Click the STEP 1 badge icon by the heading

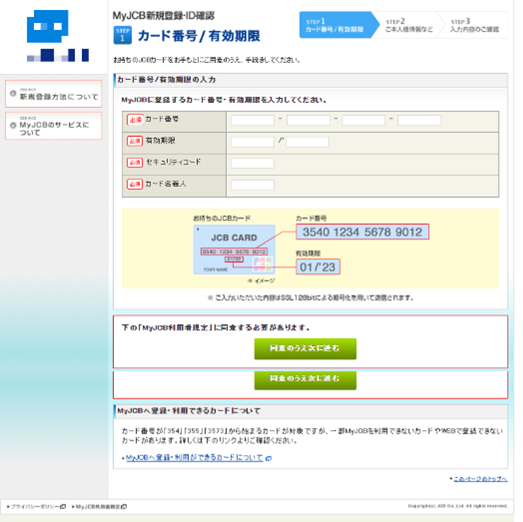click(x=122, y=35)
